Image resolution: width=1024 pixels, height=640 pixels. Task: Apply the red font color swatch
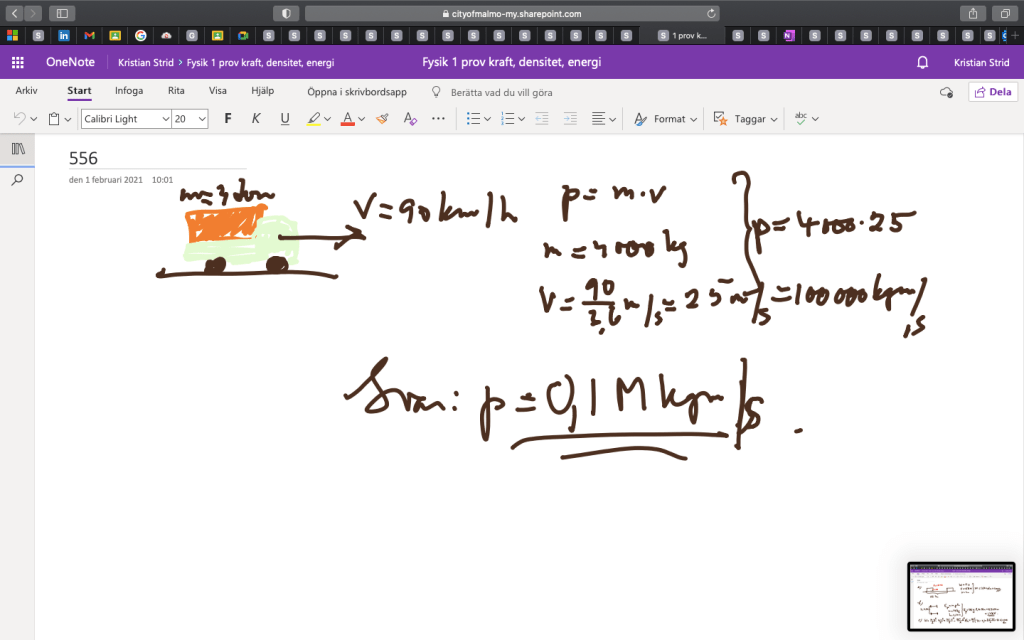[x=346, y=118]
